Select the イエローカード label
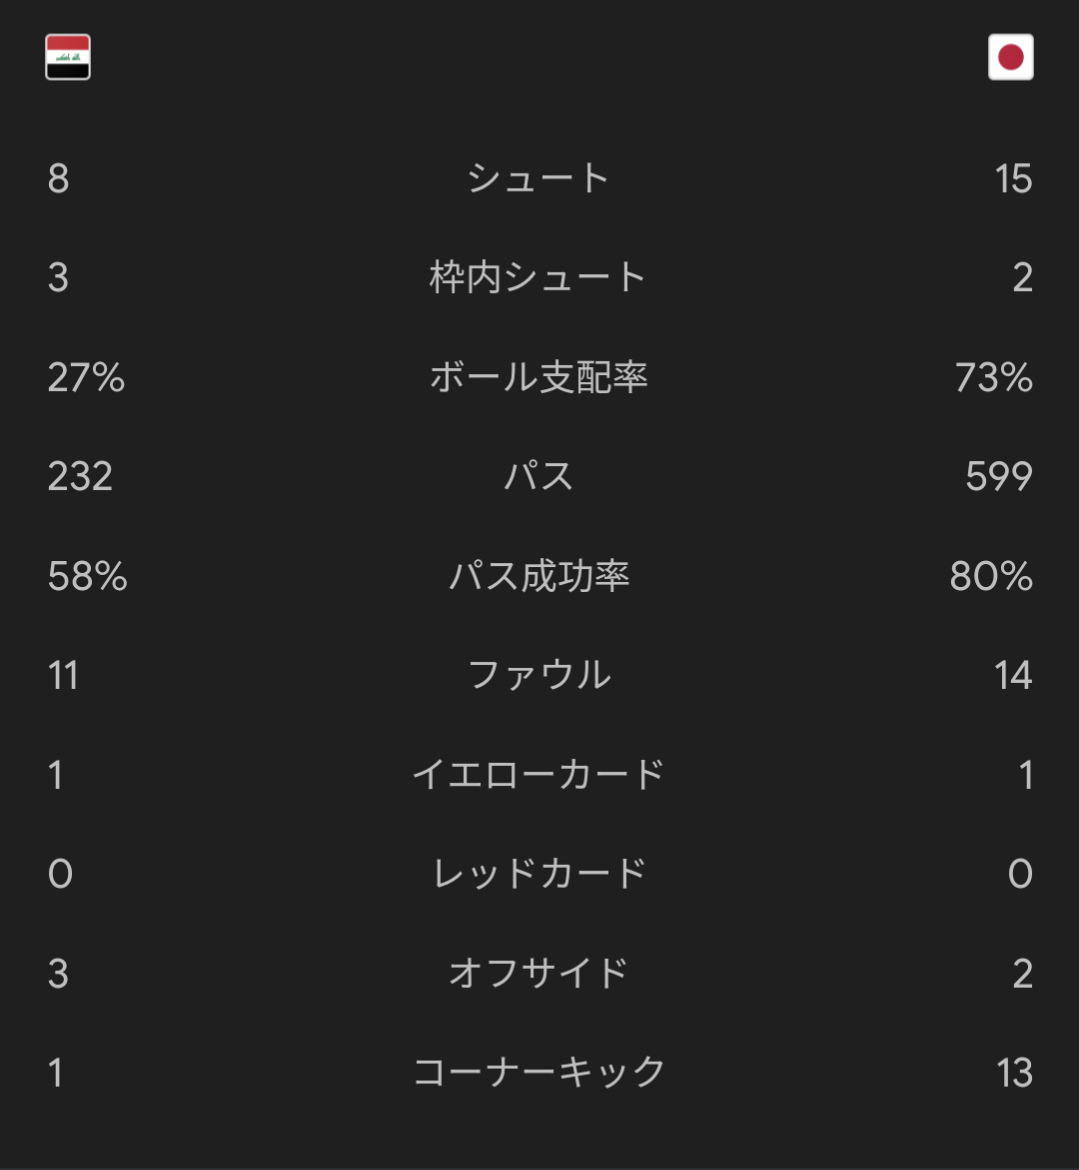This screenshot has height=1170, width=1079. tap(538, 774)
